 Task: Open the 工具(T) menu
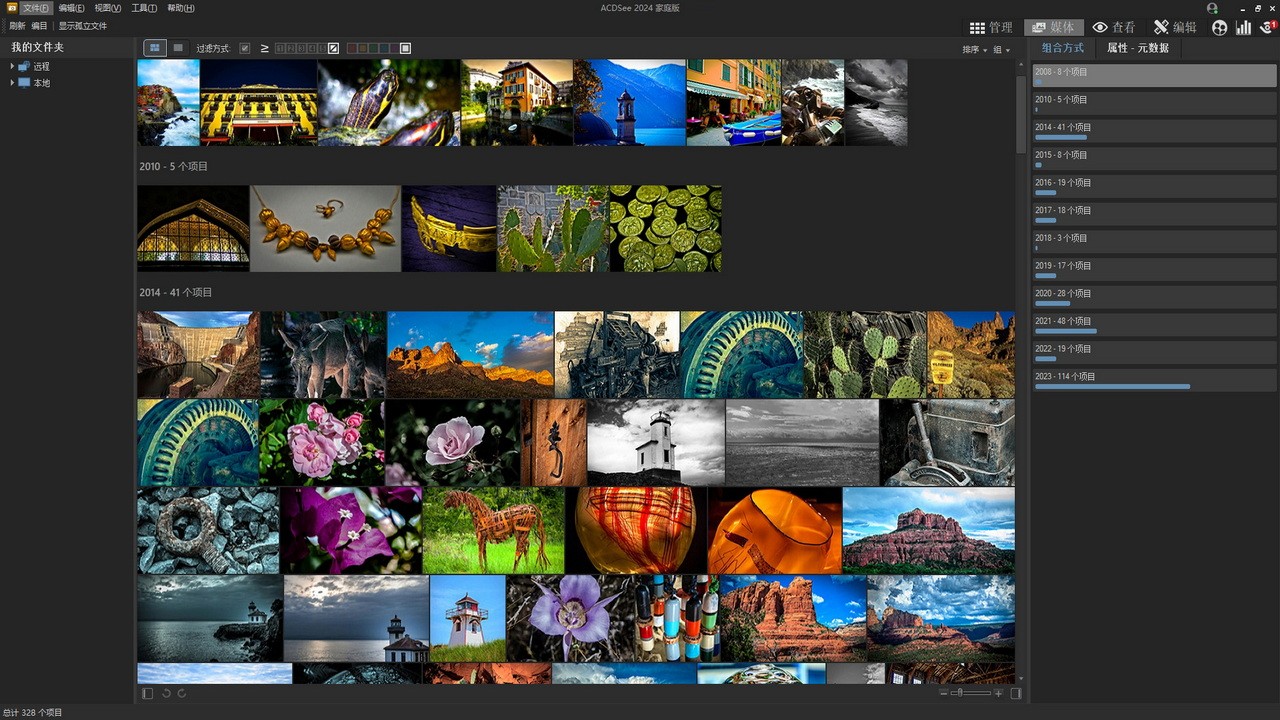pos(144,8)
